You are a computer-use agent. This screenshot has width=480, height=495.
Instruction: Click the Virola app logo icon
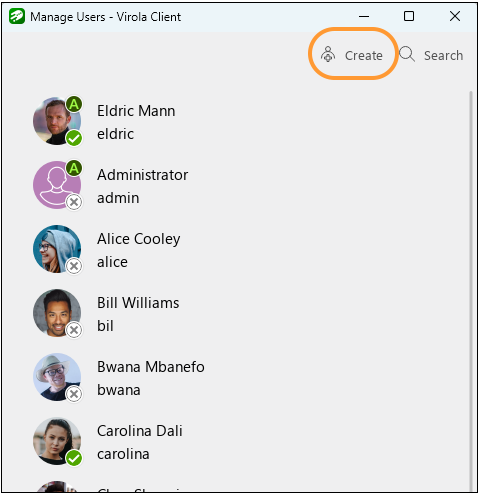click(17, 16)
